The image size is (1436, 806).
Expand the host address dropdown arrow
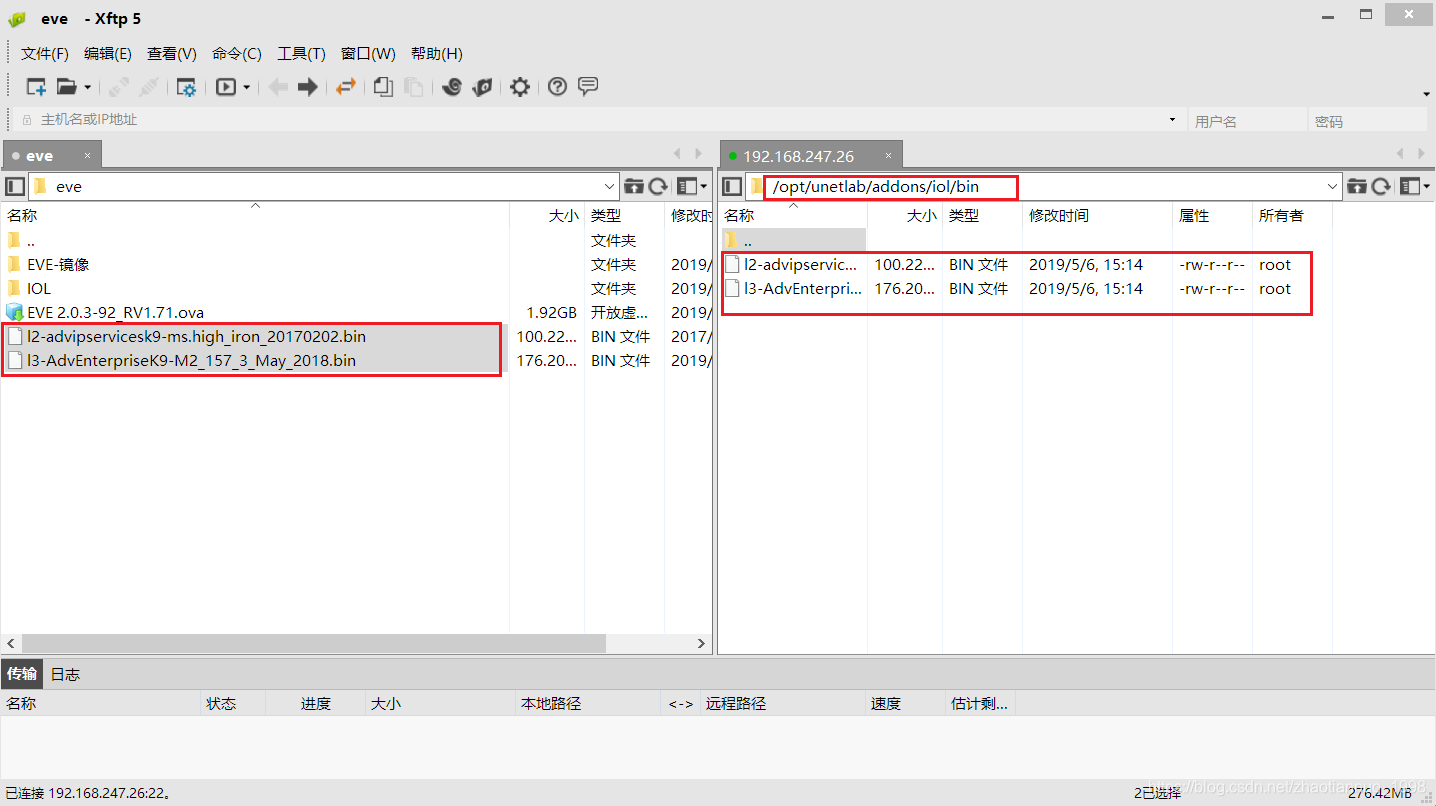(x=1172, y=120)
